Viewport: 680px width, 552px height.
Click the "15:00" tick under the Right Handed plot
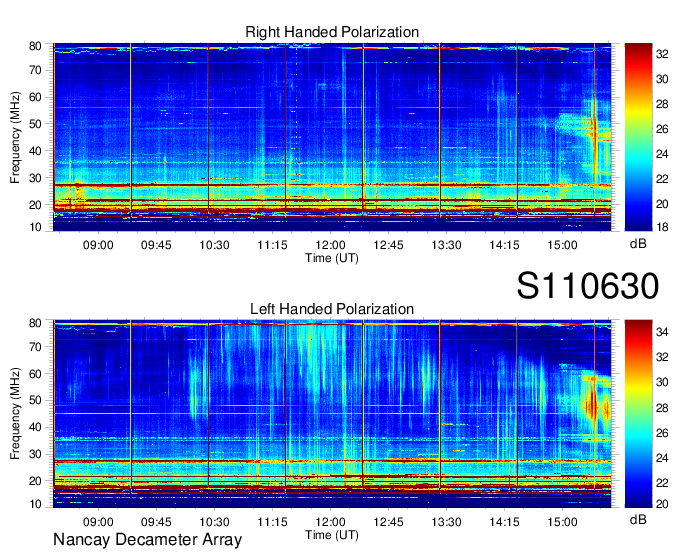point(562,245)
